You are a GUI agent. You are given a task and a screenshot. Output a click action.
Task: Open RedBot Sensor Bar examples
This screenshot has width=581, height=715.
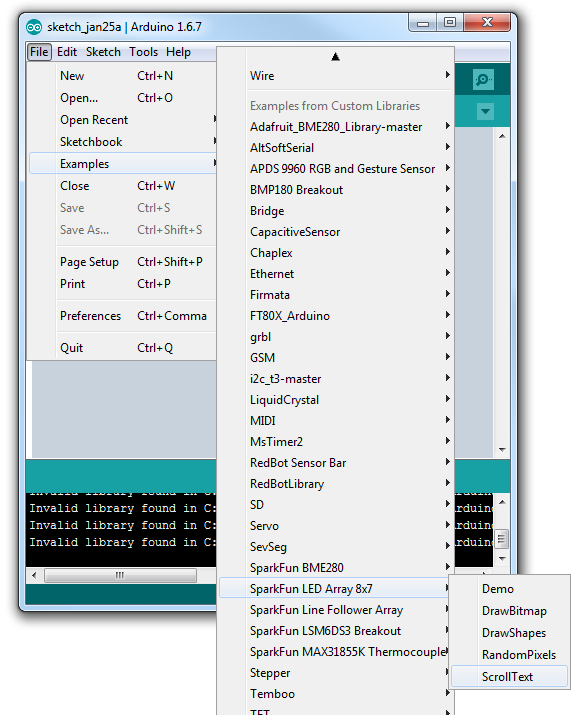(336, 462)
